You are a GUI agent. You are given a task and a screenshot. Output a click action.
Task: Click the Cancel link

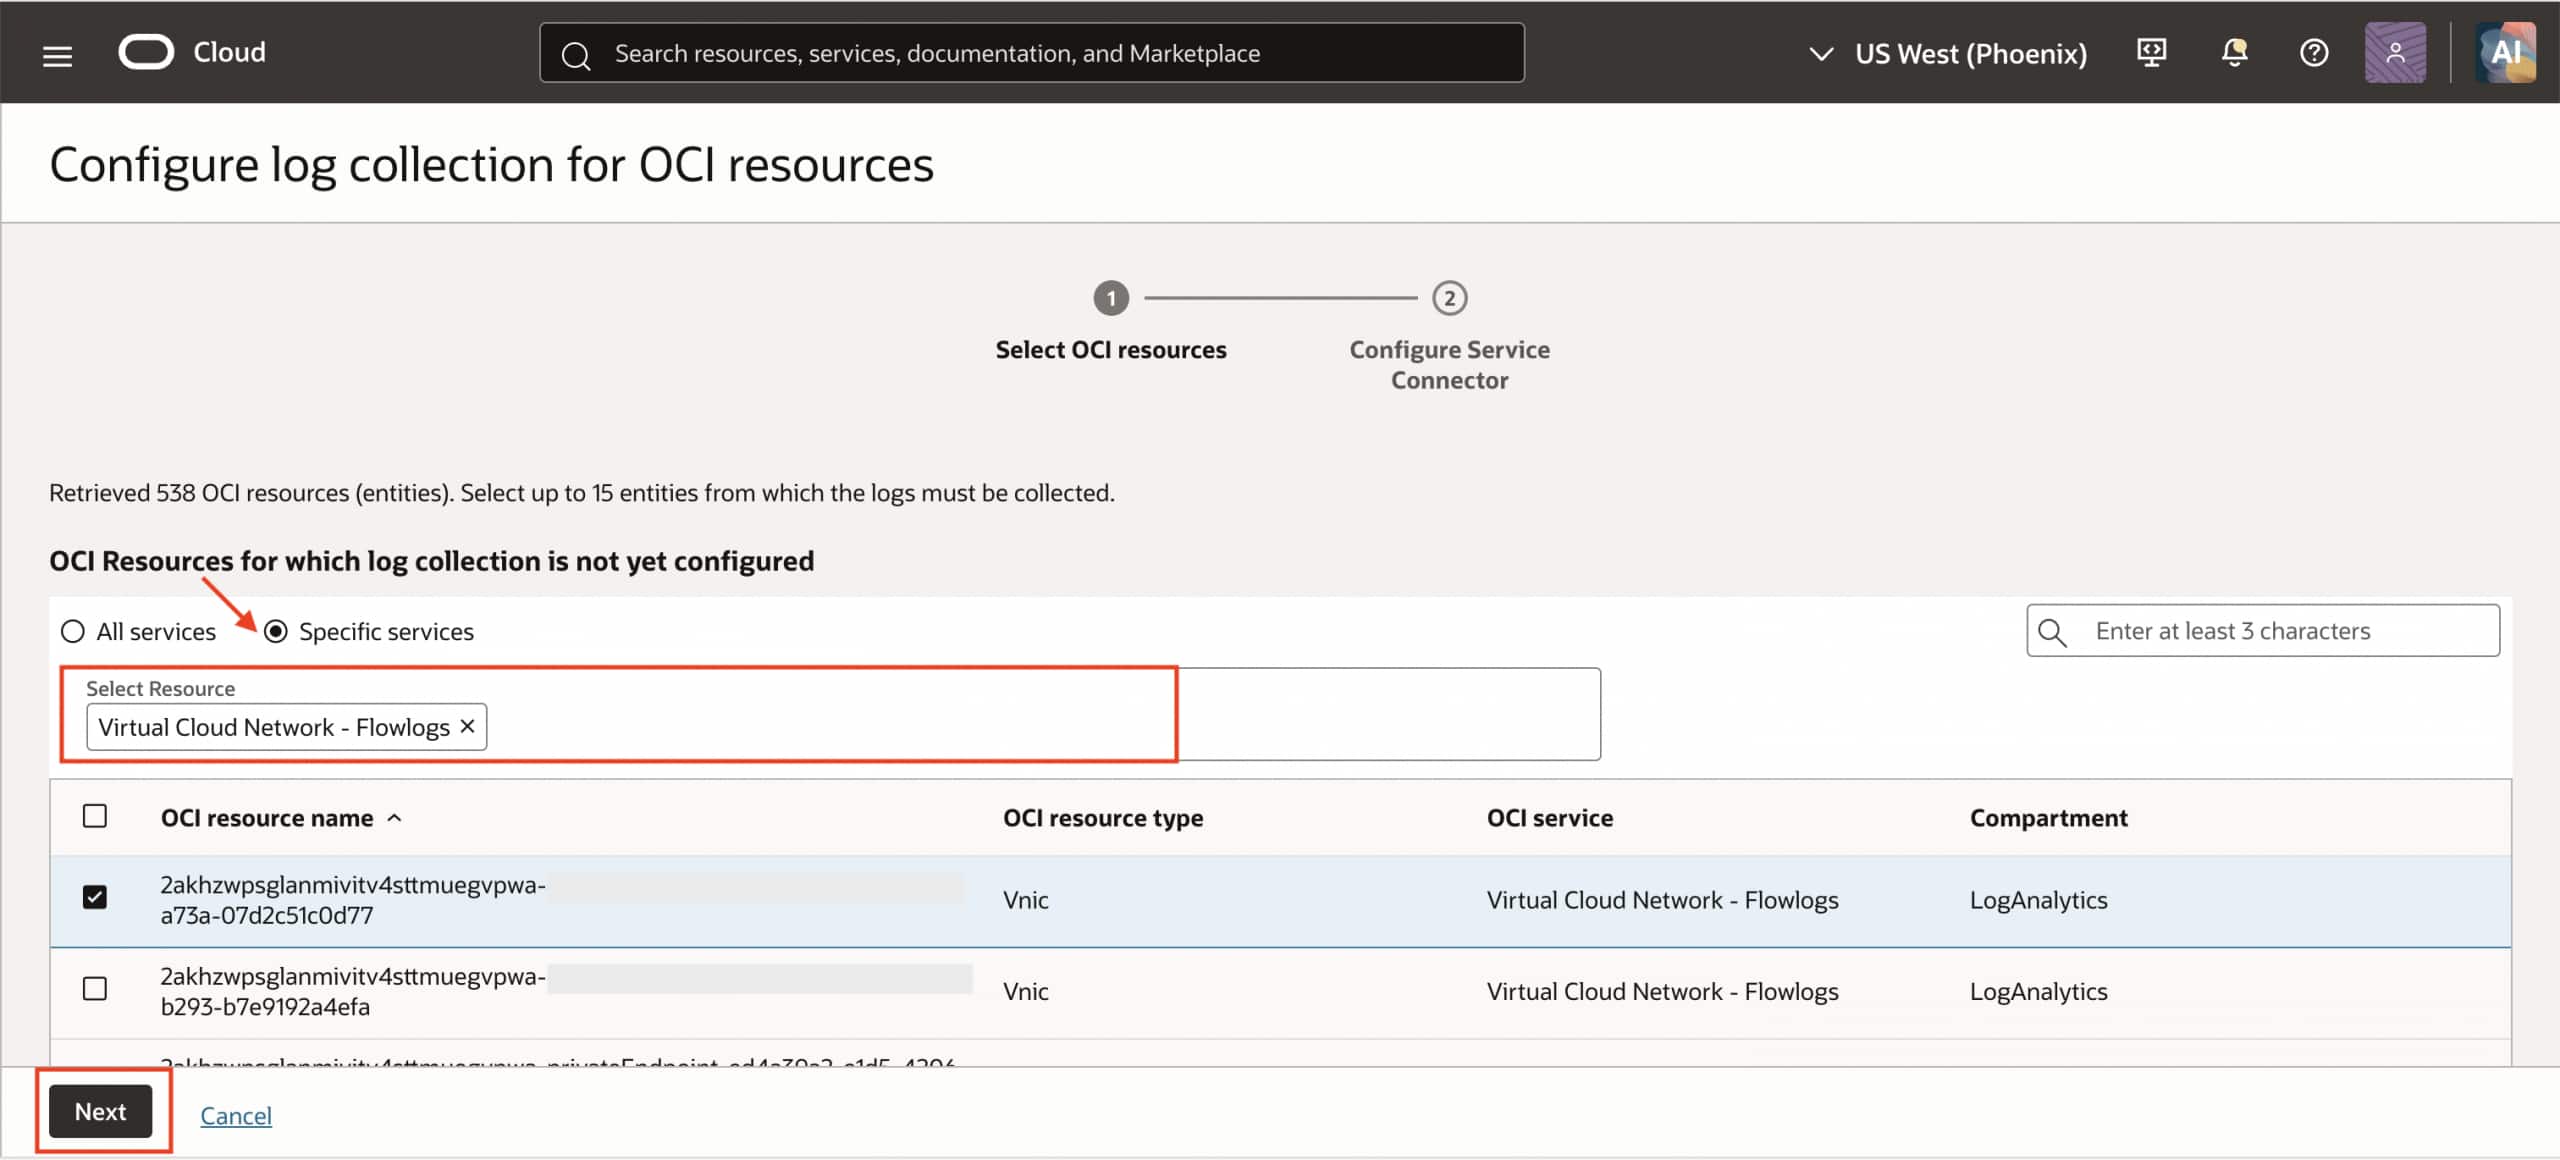point(236,1115)
